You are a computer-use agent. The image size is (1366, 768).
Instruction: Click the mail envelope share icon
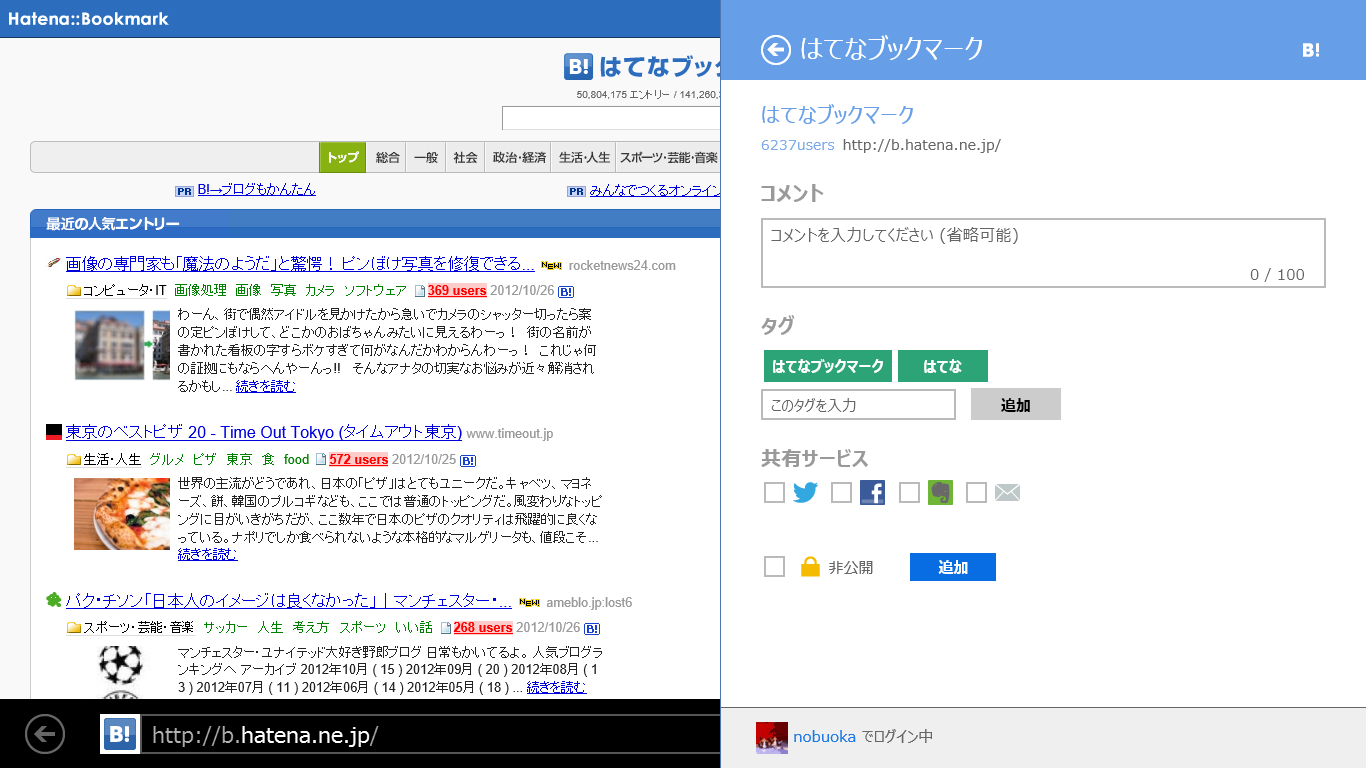click(x=1008, y=493)
